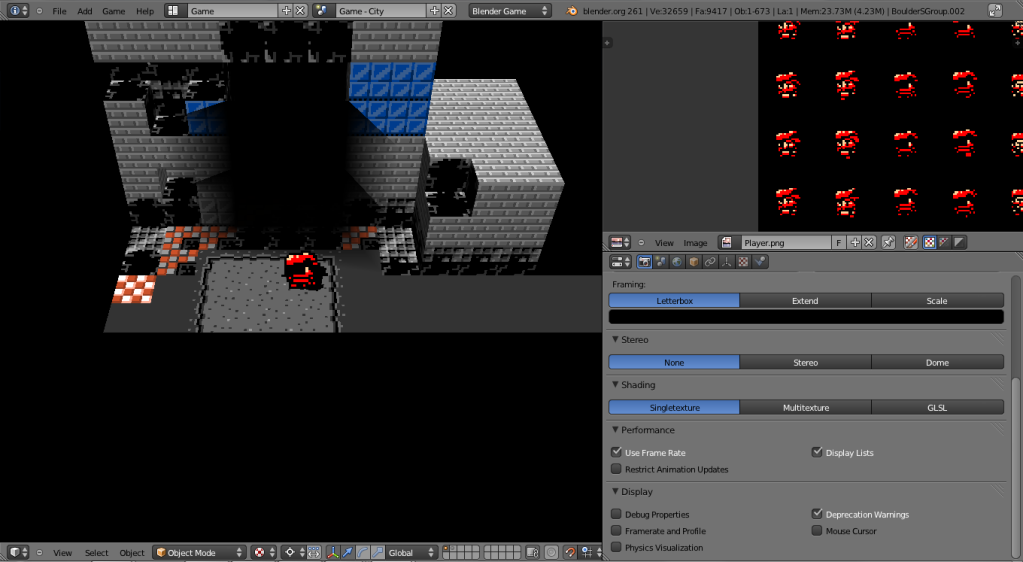
Task: Set Stereo mode to Dome
Action: pyautogui.click(x=937, y=362)
